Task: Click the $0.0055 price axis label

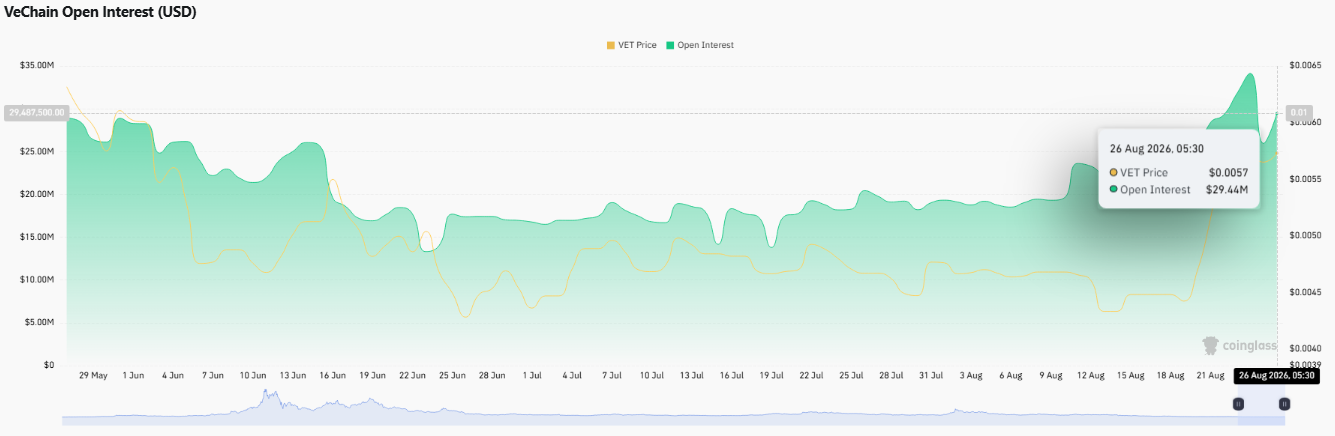Action: [1303, 179]
